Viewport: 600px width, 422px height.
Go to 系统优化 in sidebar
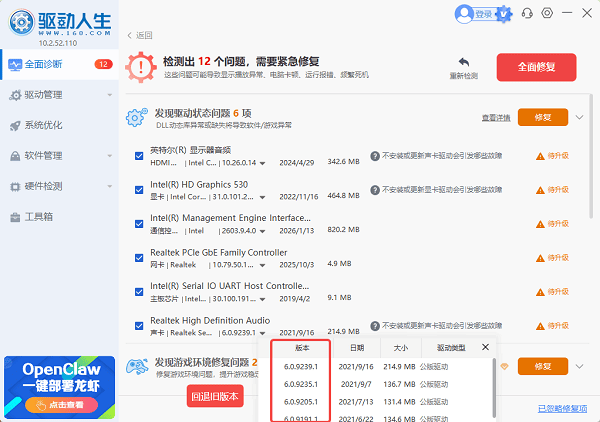(59, 125)
